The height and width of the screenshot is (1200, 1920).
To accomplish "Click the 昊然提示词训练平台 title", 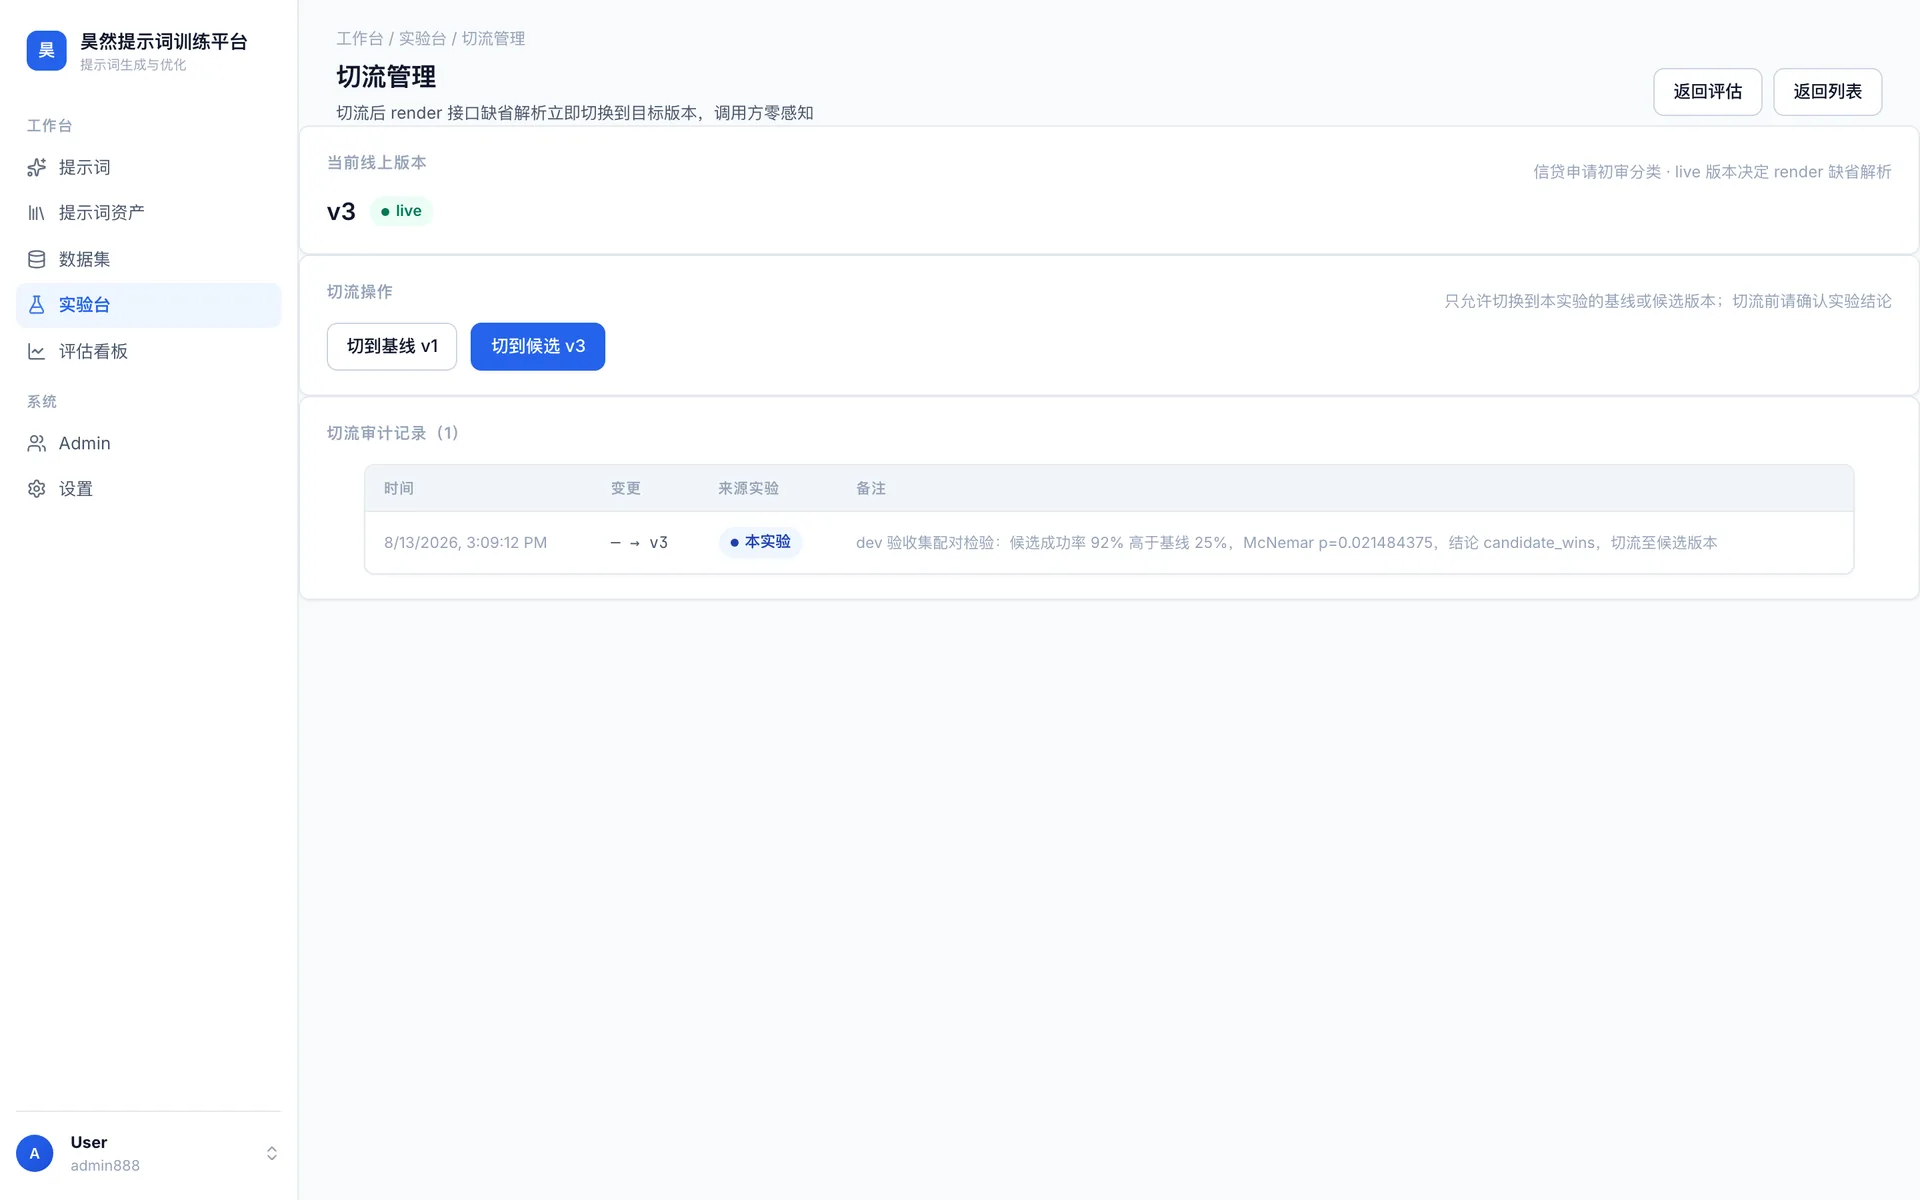I will coord(163,41).
